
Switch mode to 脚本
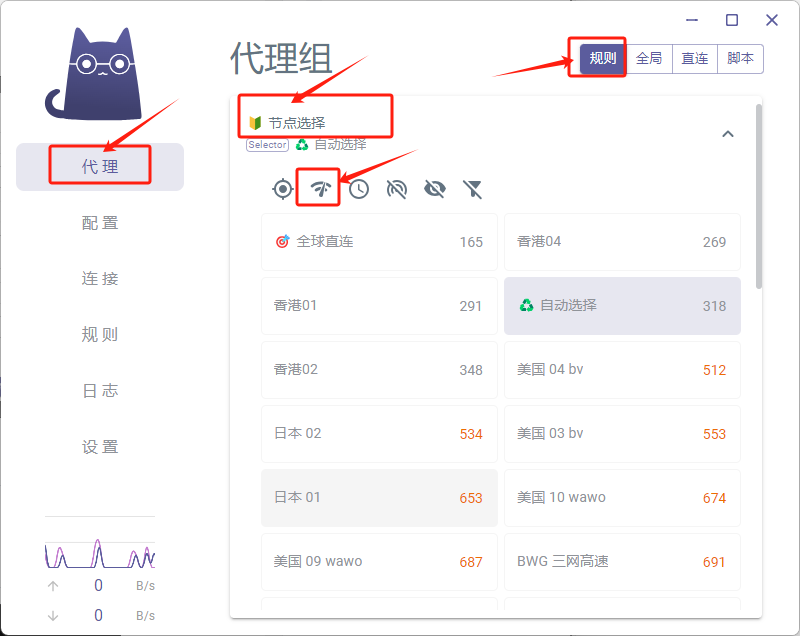[740, 59]
